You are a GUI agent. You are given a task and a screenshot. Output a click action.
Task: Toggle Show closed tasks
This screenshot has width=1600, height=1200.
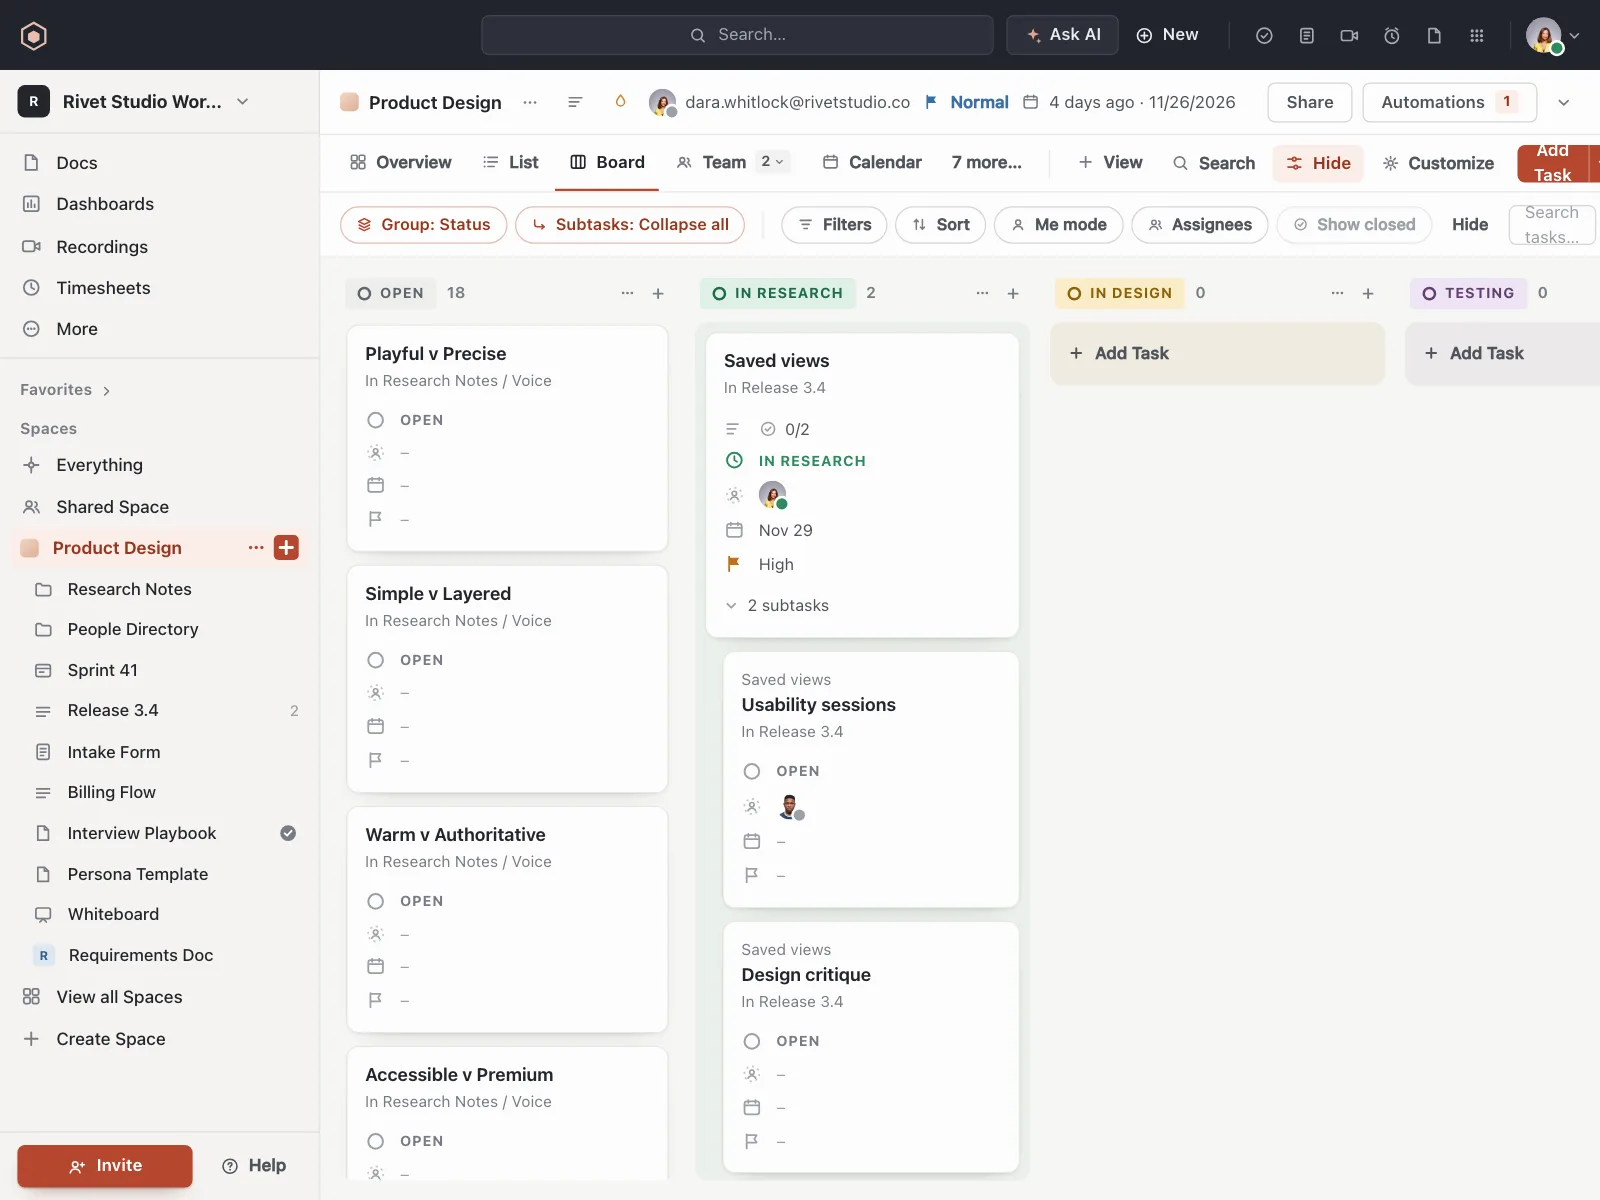[1354, 225]
